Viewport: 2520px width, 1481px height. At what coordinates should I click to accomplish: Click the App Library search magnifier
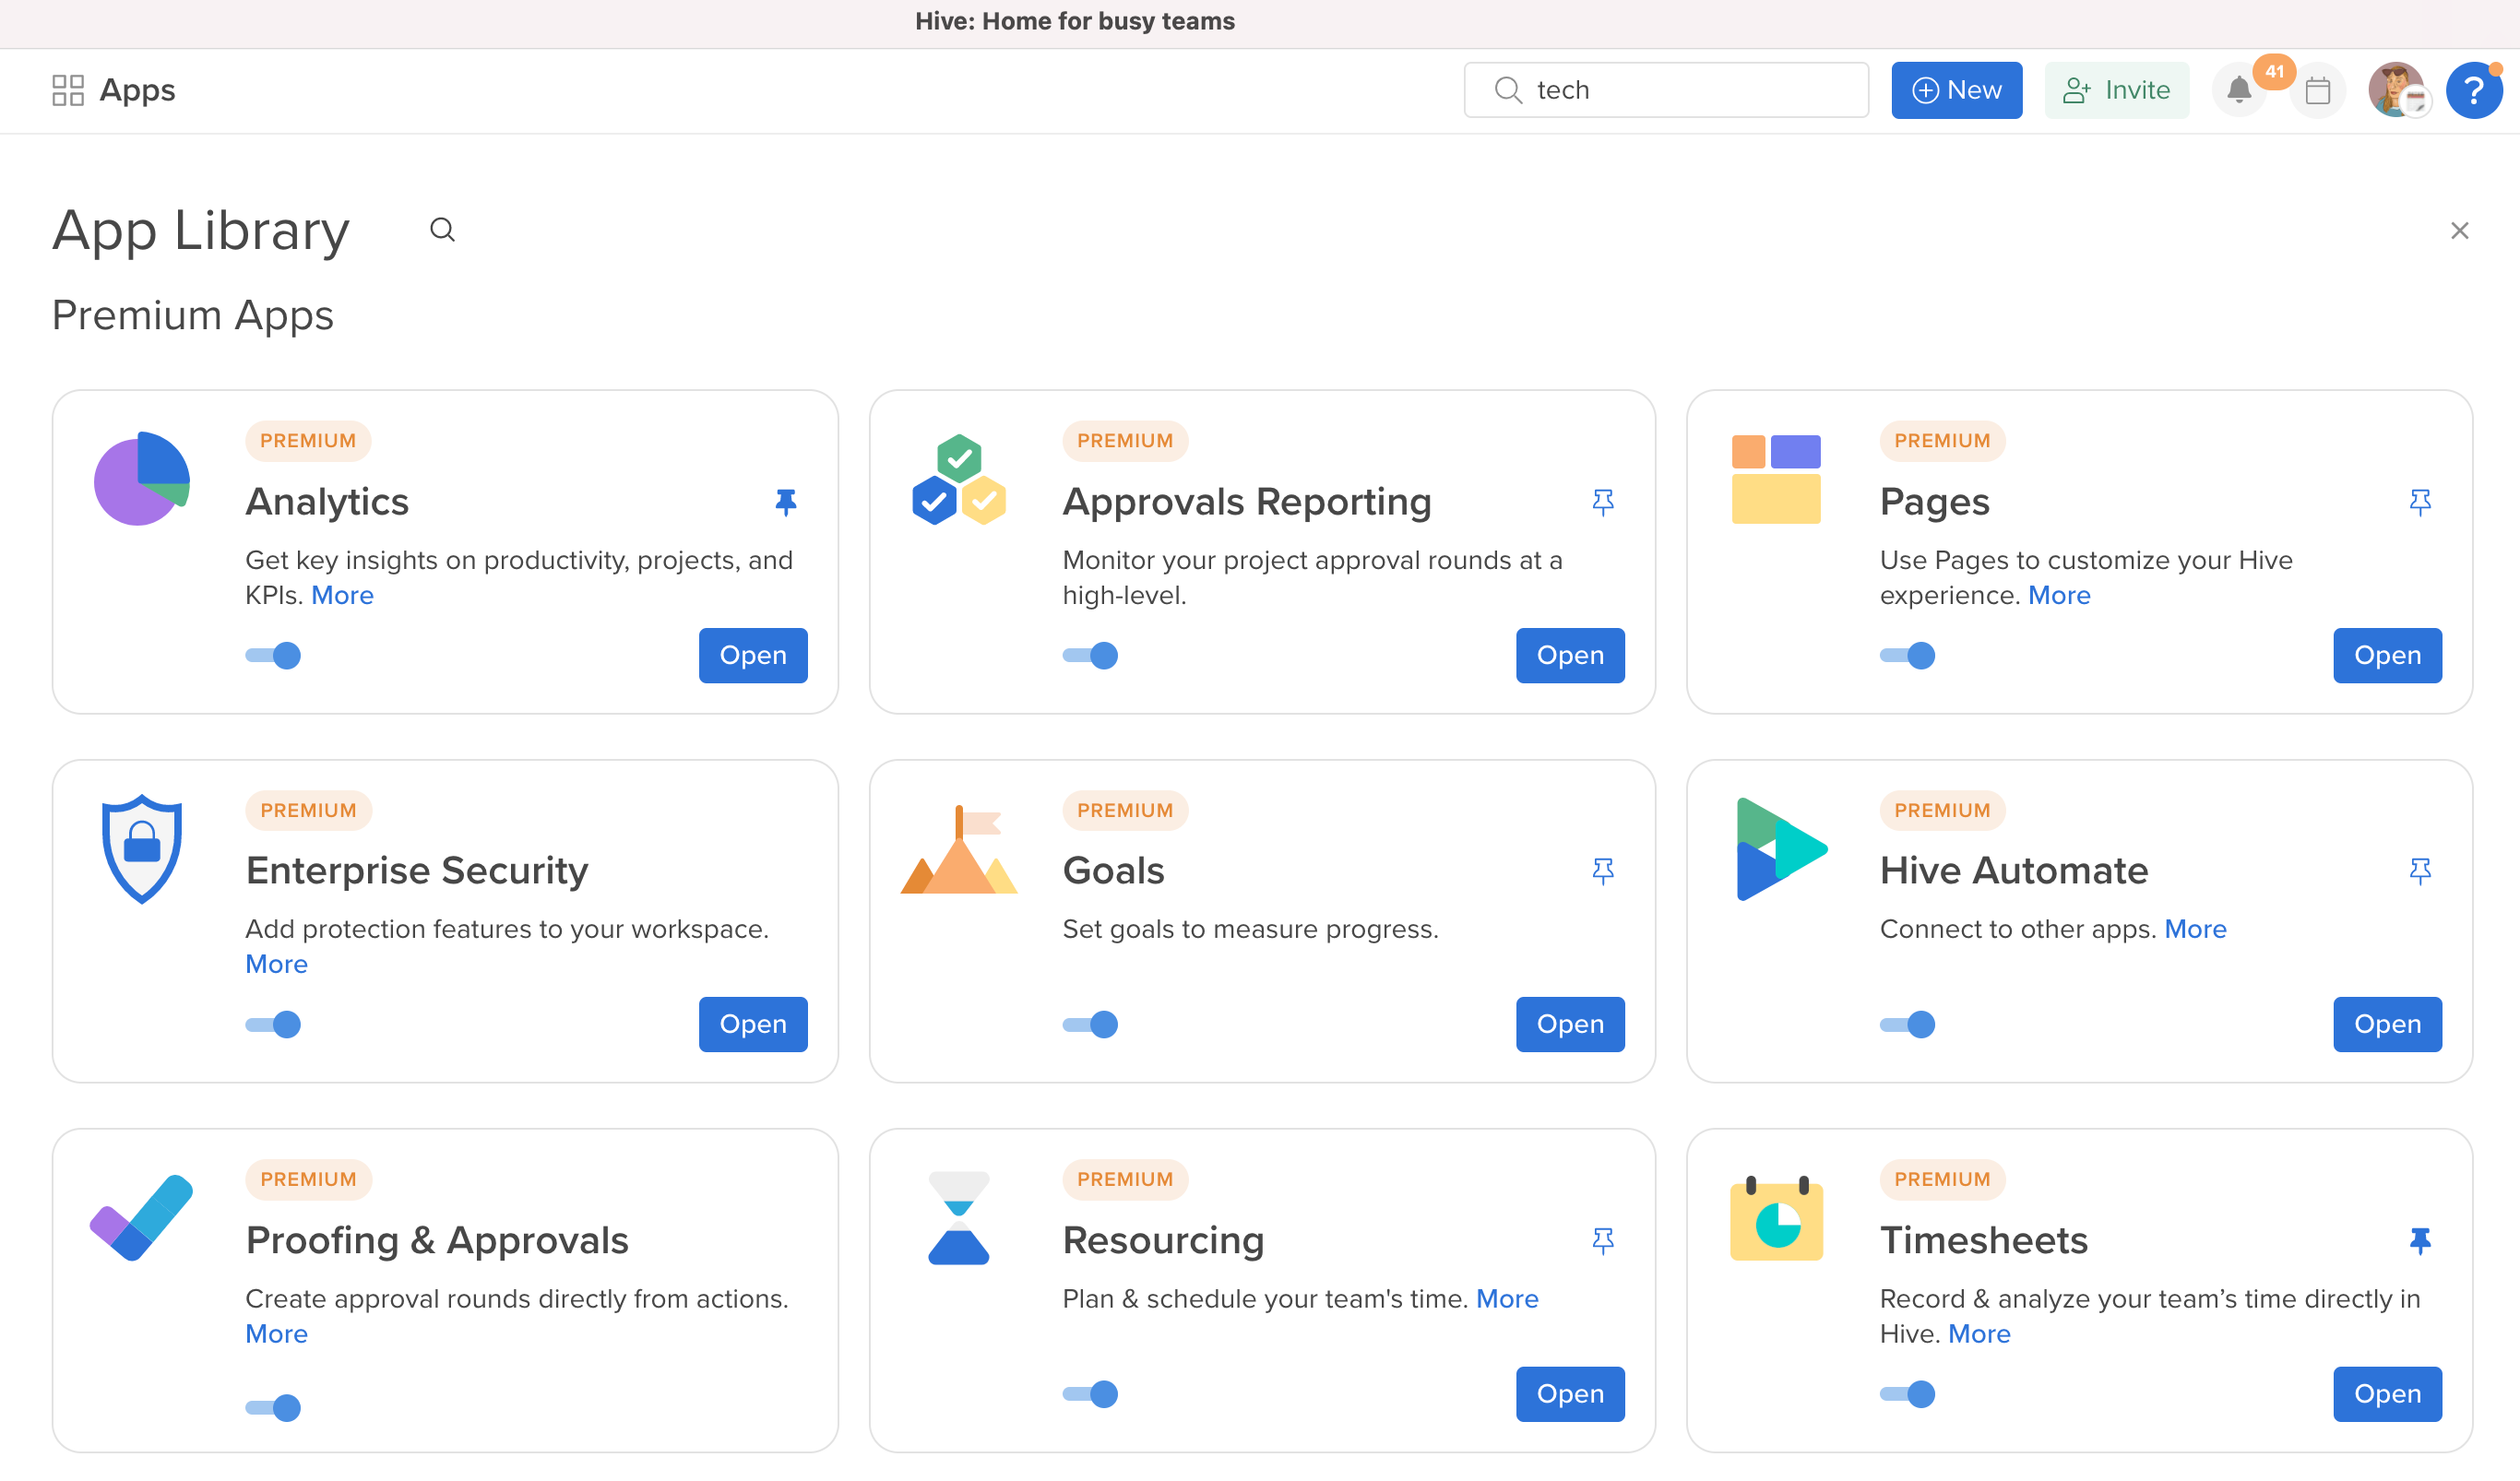(442, 231)
